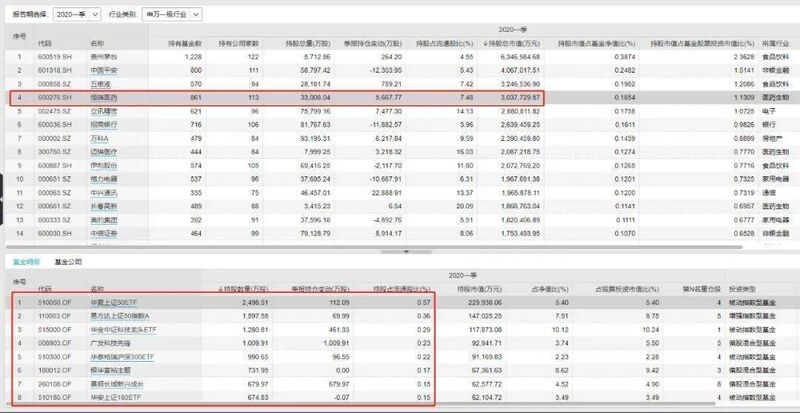Switch to the 基金明细 tab
The image size is (800, 413).
[26, 262]
